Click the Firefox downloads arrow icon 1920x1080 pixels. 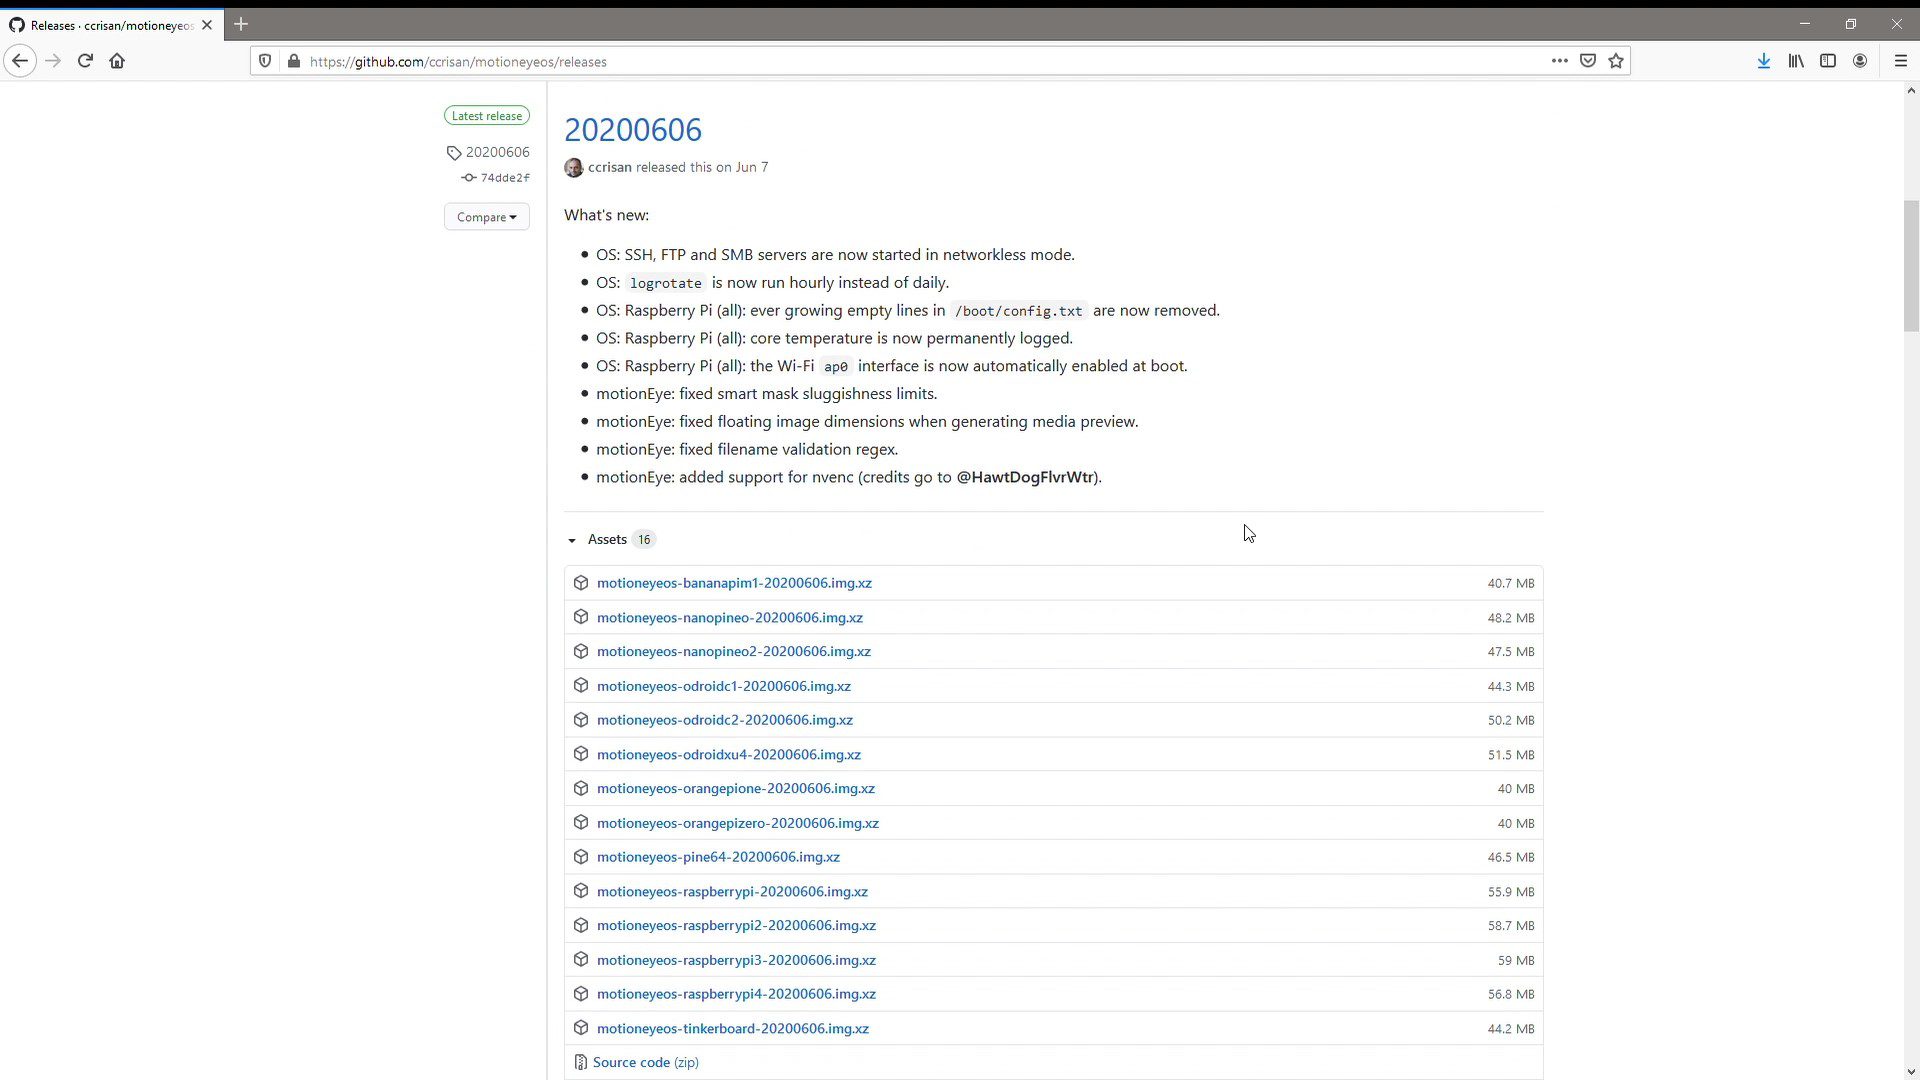pyautogui.click(x=1764, y=61)
